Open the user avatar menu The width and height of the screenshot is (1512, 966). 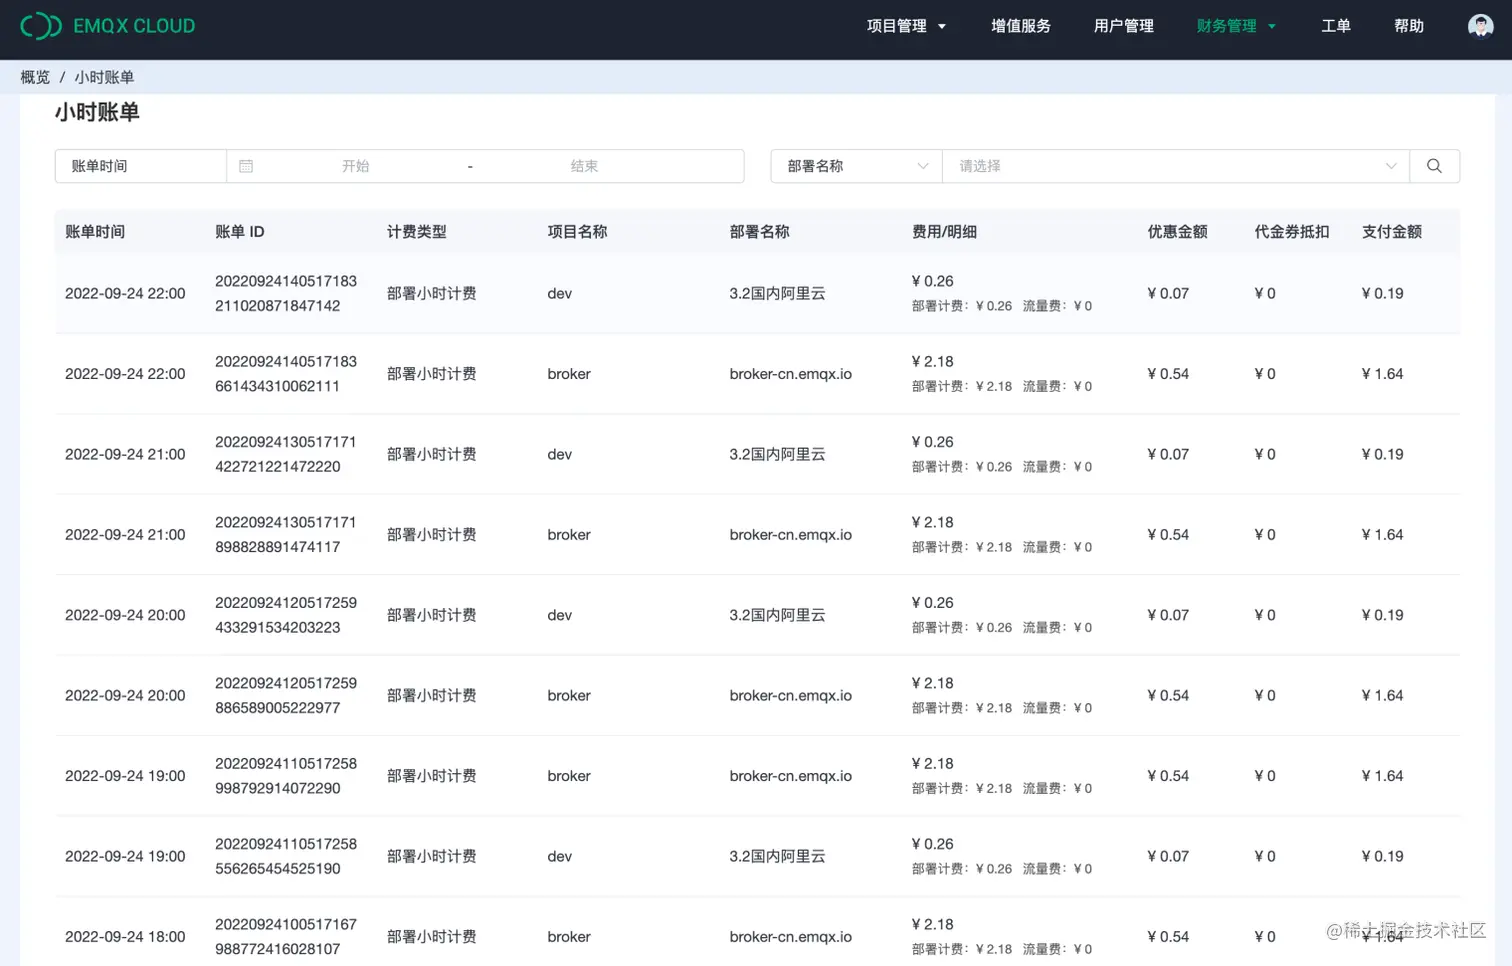point(1480,25)
